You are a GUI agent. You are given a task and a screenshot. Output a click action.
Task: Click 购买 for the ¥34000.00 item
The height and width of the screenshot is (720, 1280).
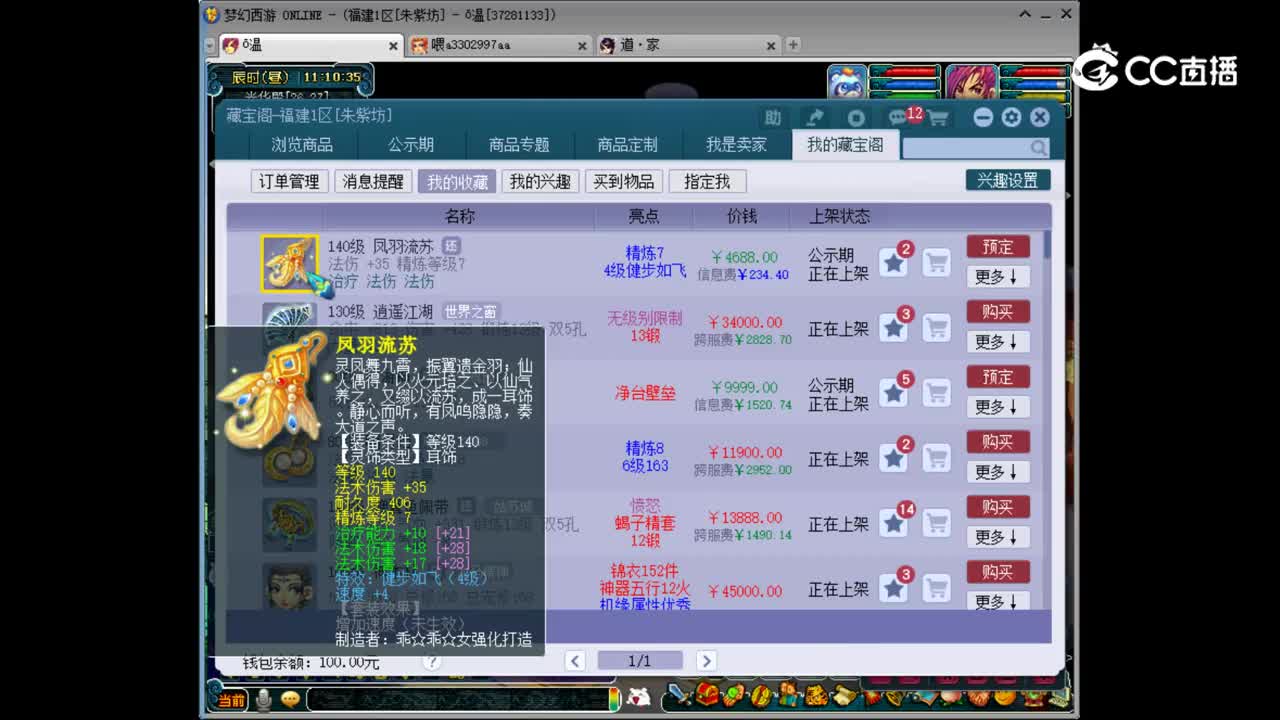point(998,311)
